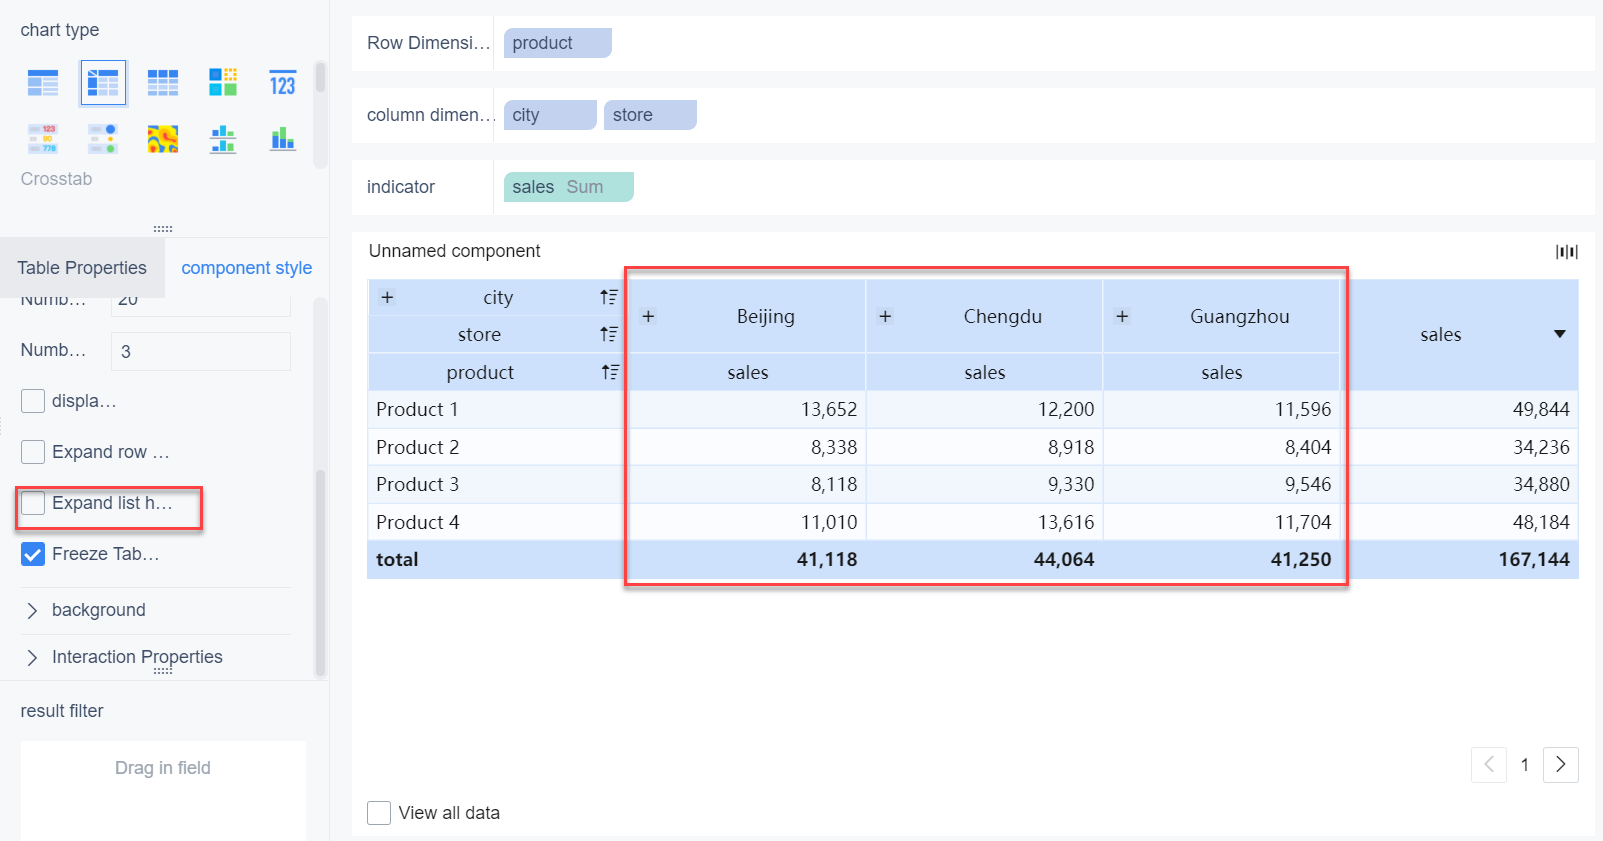Click the city header sort icon
The image size is (1603, 841).
pyautogui.click(x=608, y=297)
